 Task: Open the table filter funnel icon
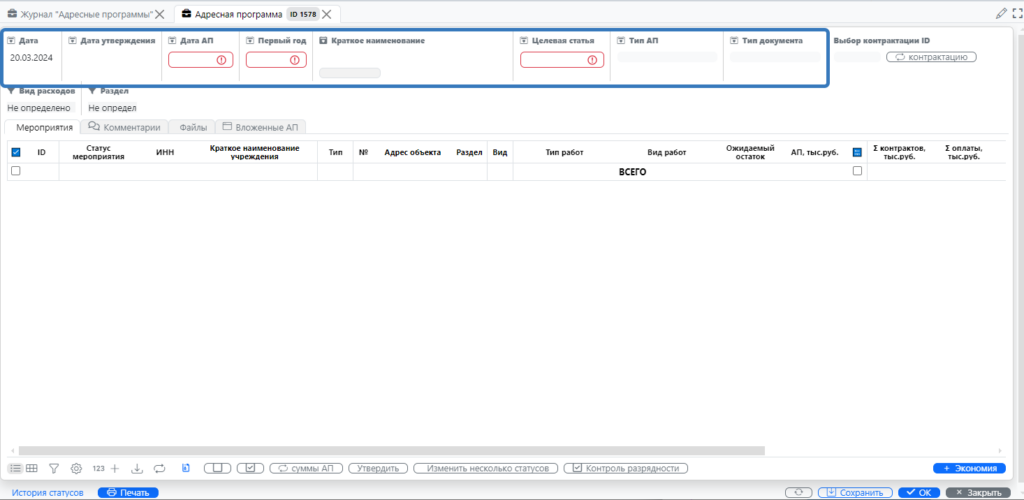pyautogui.click(x=54, y=468)
